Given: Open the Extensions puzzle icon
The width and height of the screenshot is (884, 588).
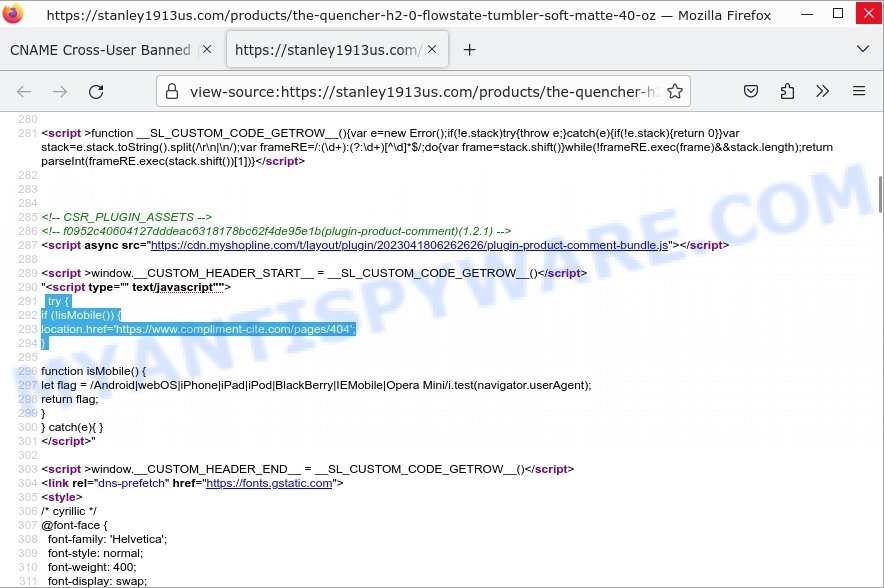Looking at the screenshot, I should point(787,91).
